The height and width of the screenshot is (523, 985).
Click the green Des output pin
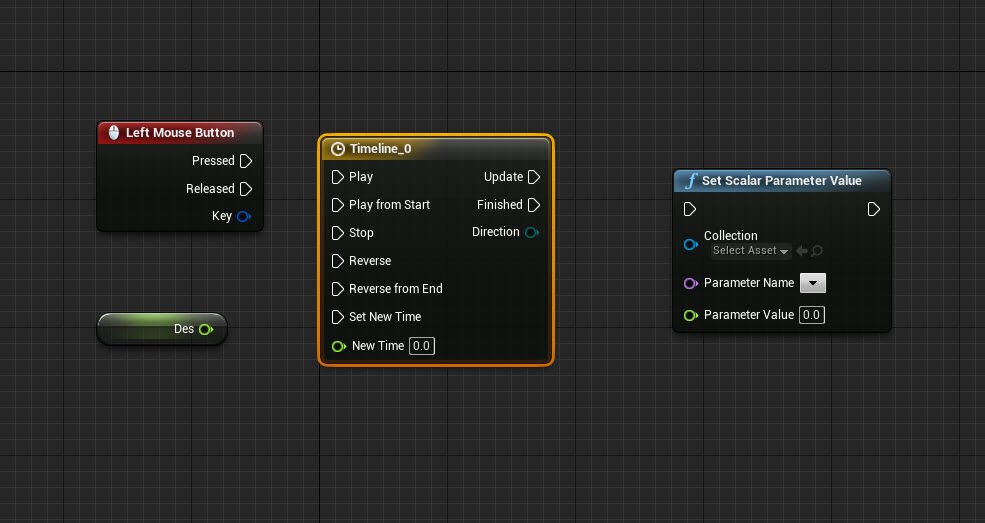tap(206, 329)
